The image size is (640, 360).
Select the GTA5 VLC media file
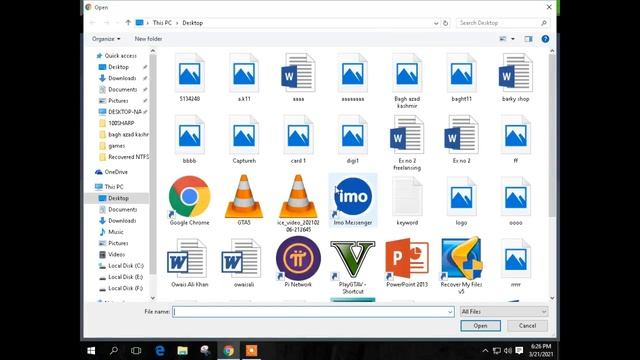(244, 201)
